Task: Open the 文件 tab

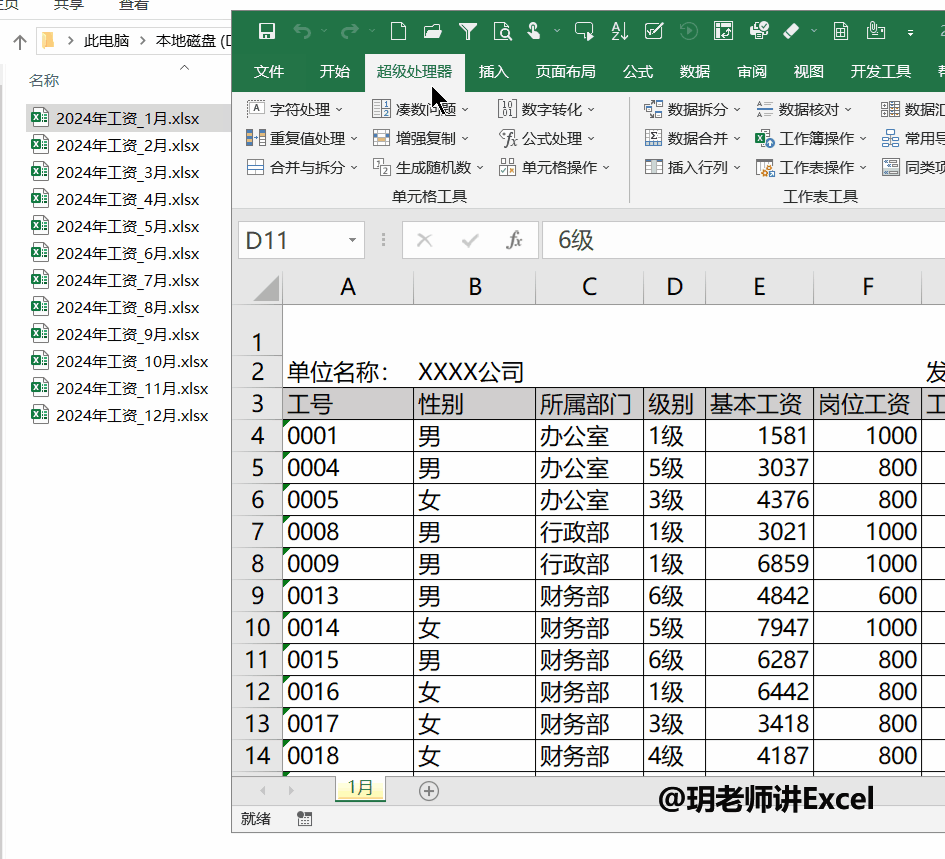Action: click(x=269, y=72)
